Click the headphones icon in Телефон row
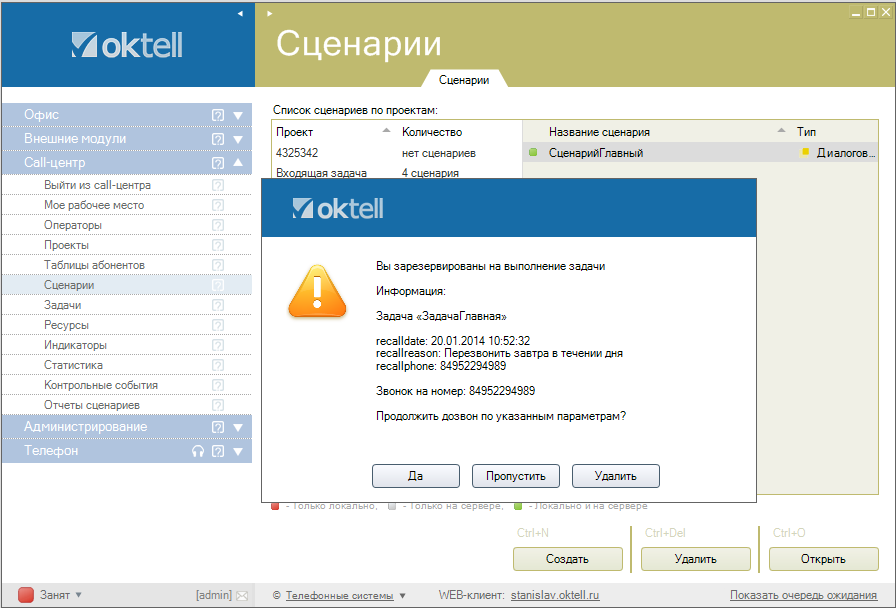This screenshot has width=896, height=608. point(198,451)
